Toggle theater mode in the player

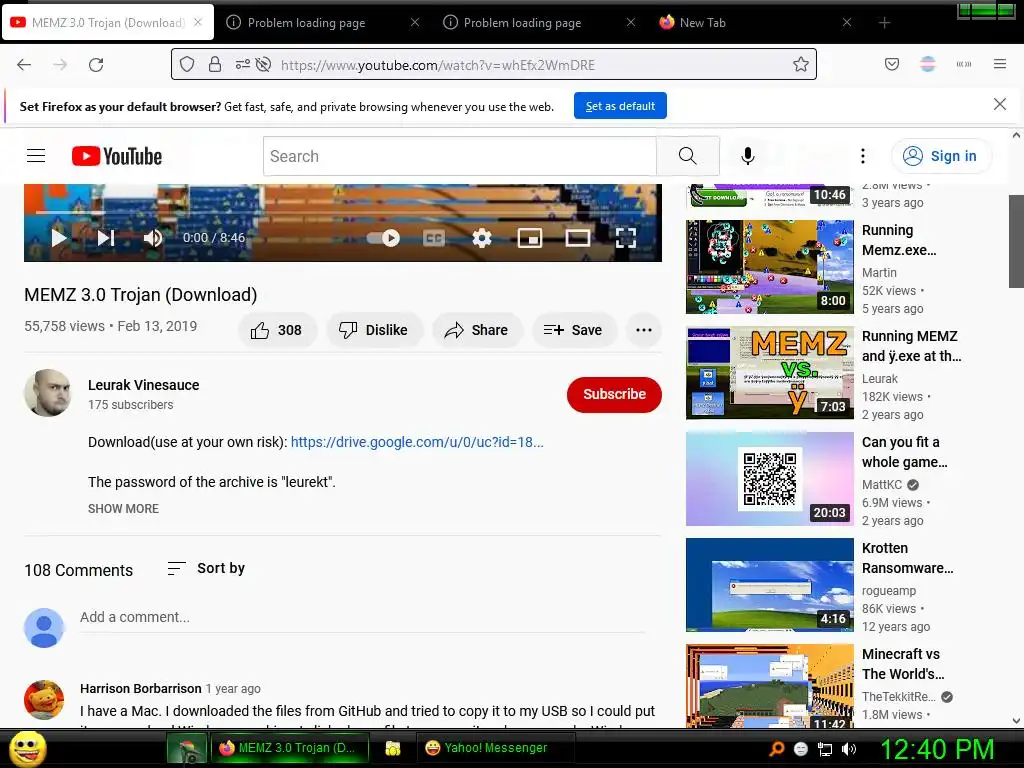[577, 238]
